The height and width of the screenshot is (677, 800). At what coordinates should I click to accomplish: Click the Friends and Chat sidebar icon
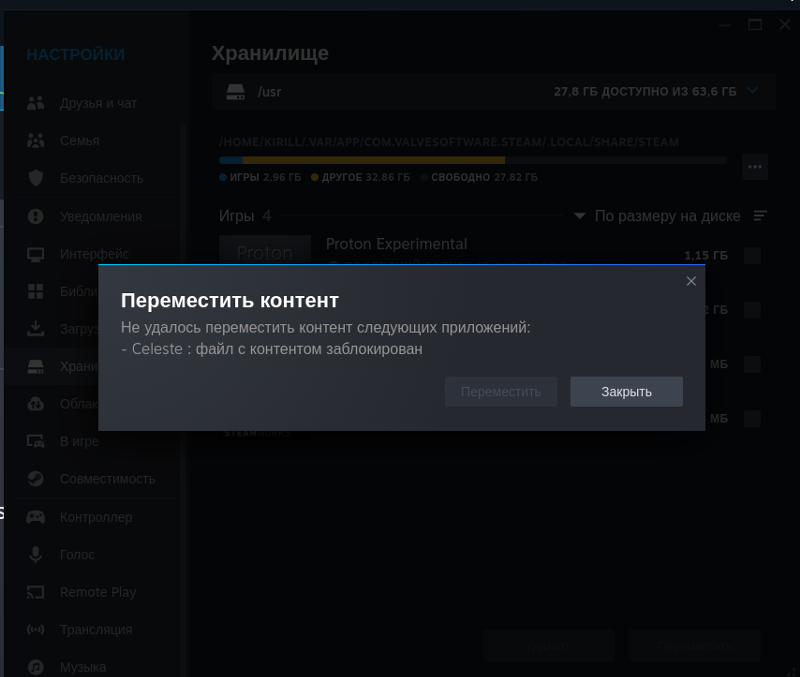[x=36, y=103]
